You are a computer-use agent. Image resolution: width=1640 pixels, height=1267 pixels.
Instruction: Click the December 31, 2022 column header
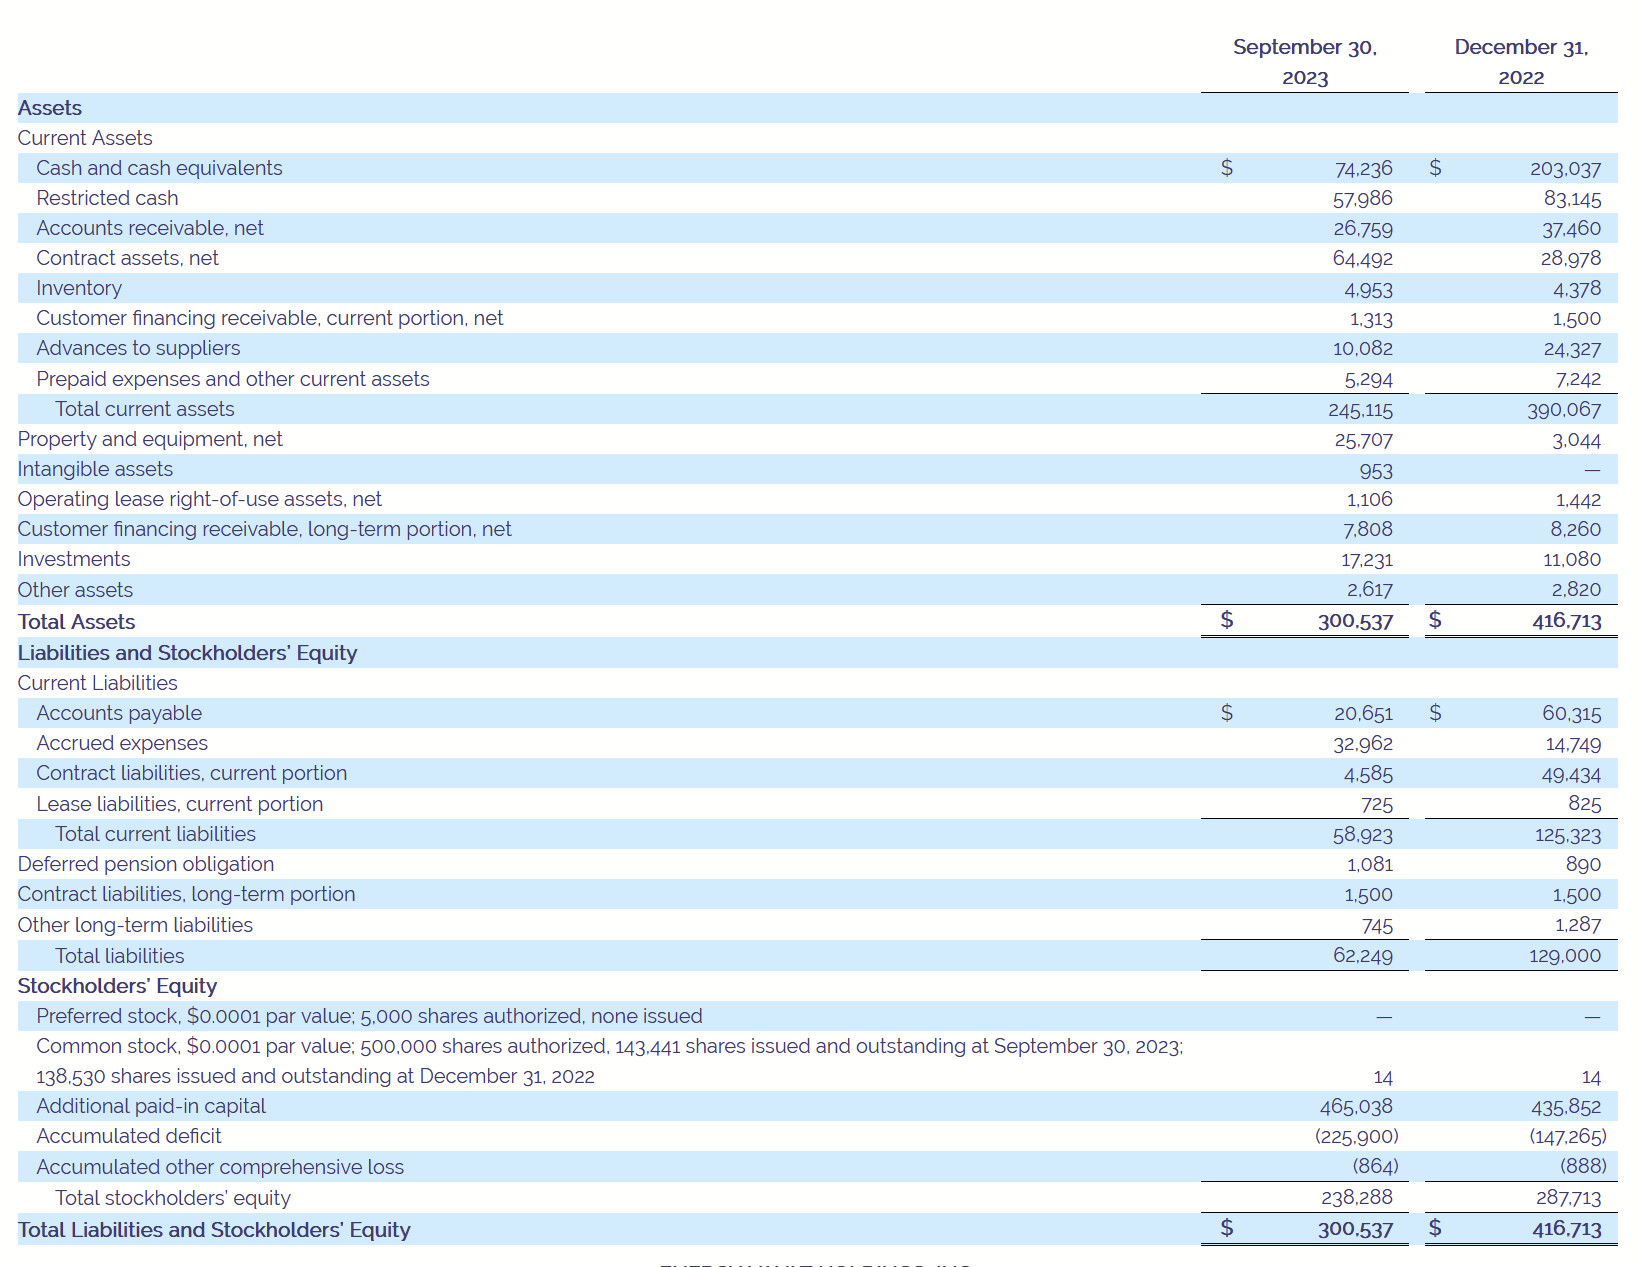tap(1520, 62)
